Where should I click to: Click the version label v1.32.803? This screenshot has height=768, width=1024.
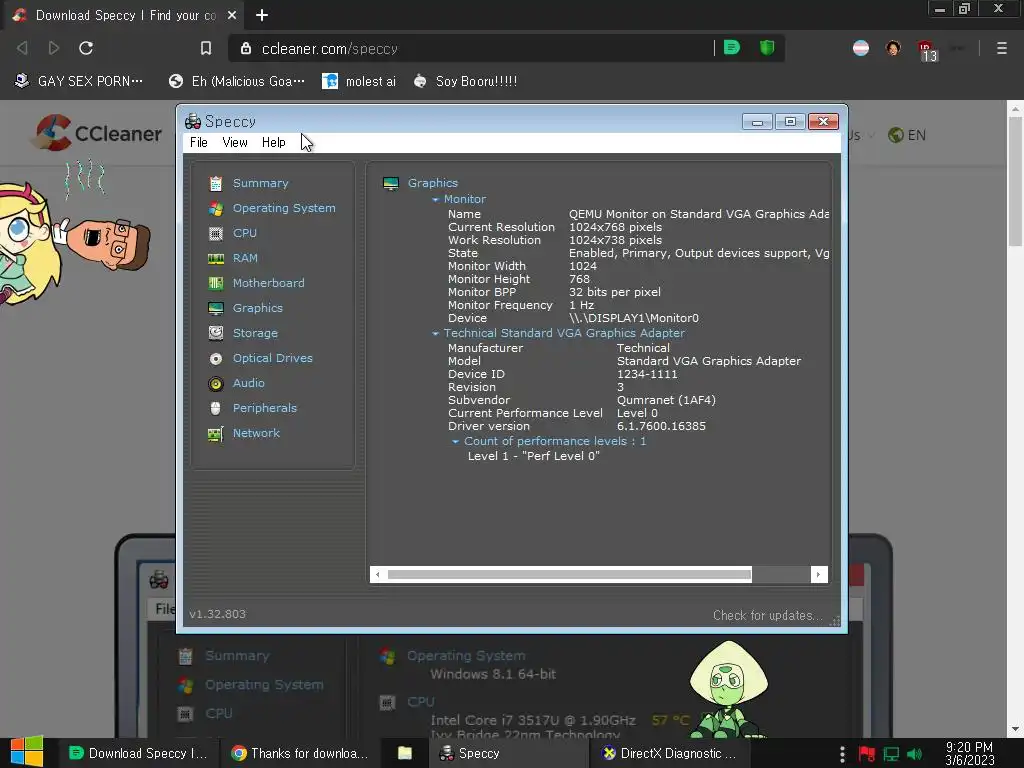pos(217,615)
